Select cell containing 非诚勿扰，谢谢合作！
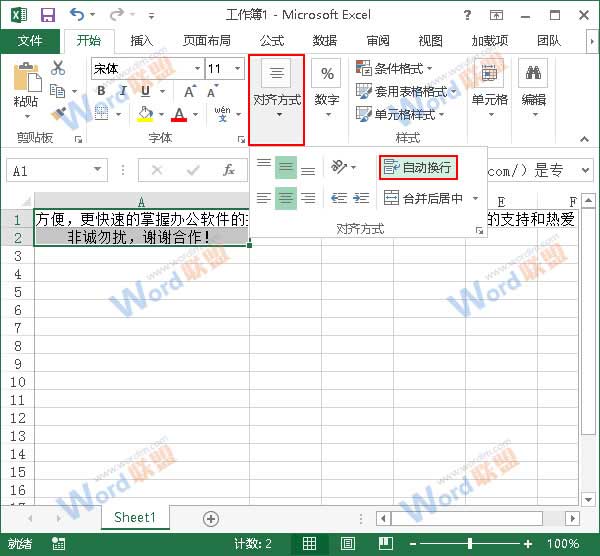The image size is (600, 556). point(141,237)
